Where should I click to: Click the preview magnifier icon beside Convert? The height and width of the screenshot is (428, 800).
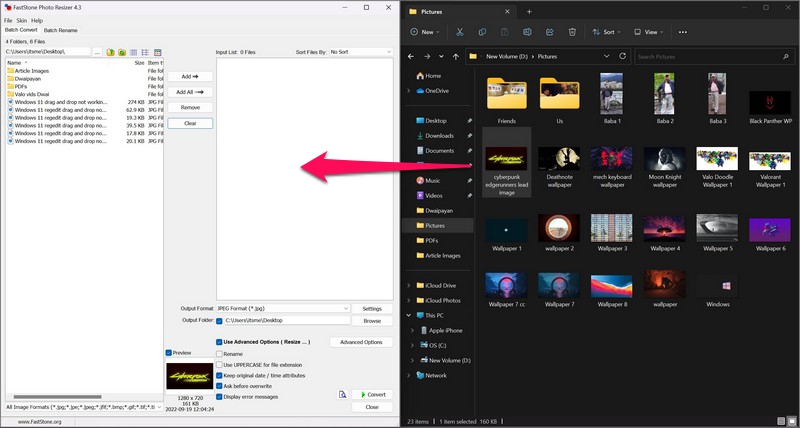tap(342, 394)
